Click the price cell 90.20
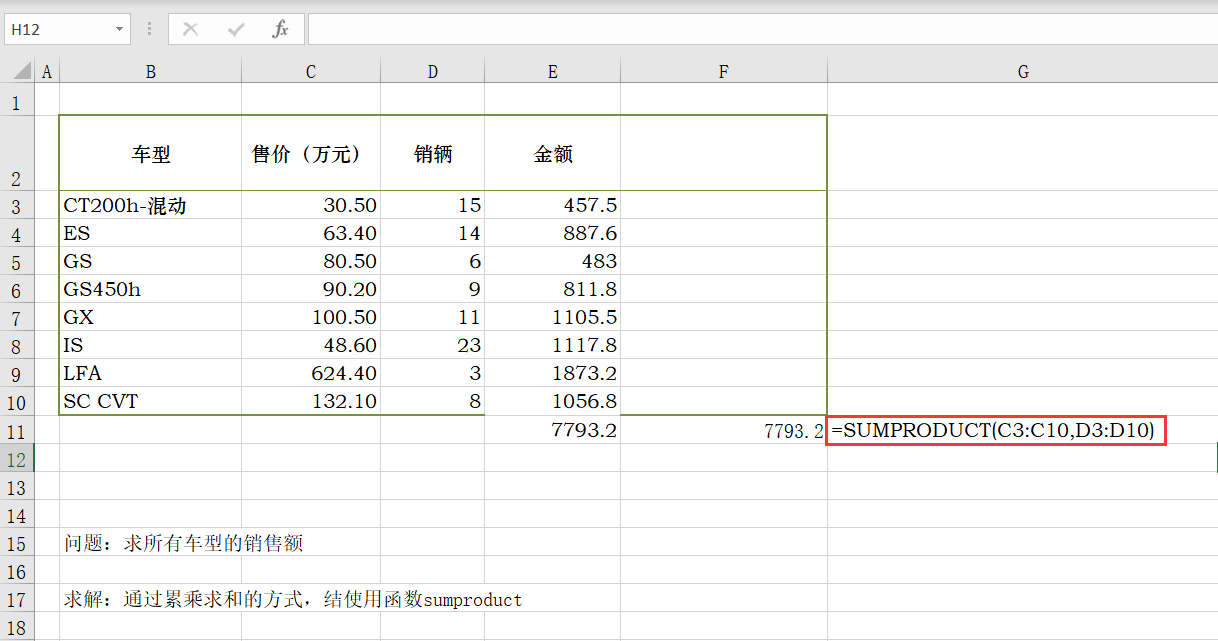The width and height of the screenshot is (1218, 641). coord(311,289)
